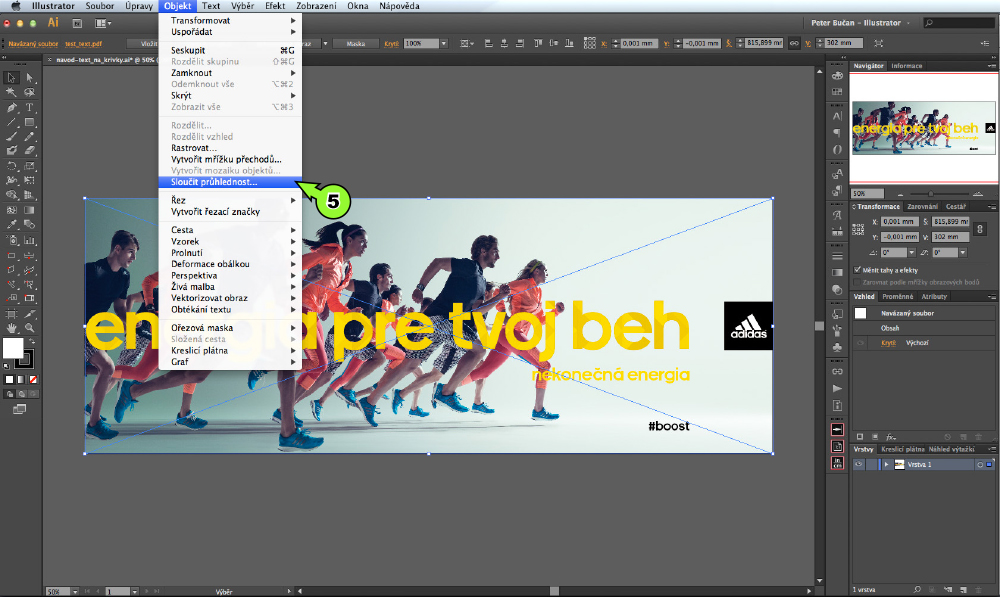Select the Zoom magnifier tool
1000x597 pixels.
tap(29, 328)
